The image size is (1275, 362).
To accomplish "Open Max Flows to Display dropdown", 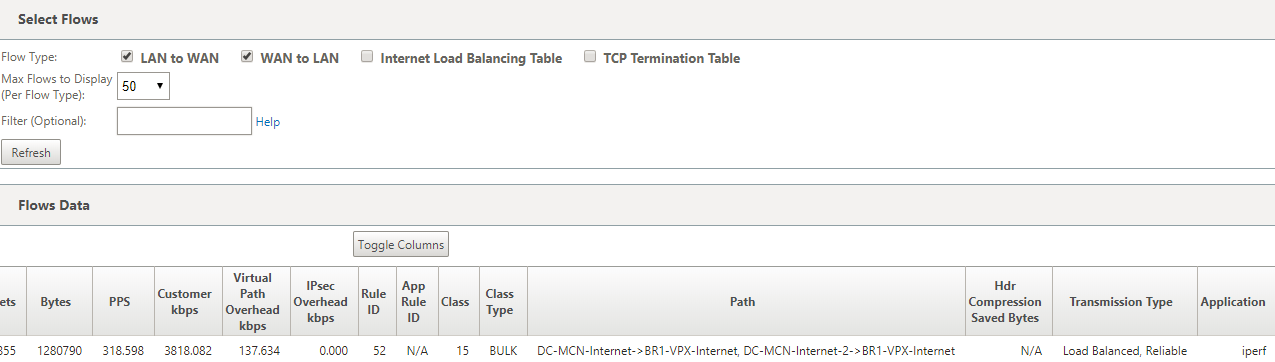I will click(x=143, y=86).
